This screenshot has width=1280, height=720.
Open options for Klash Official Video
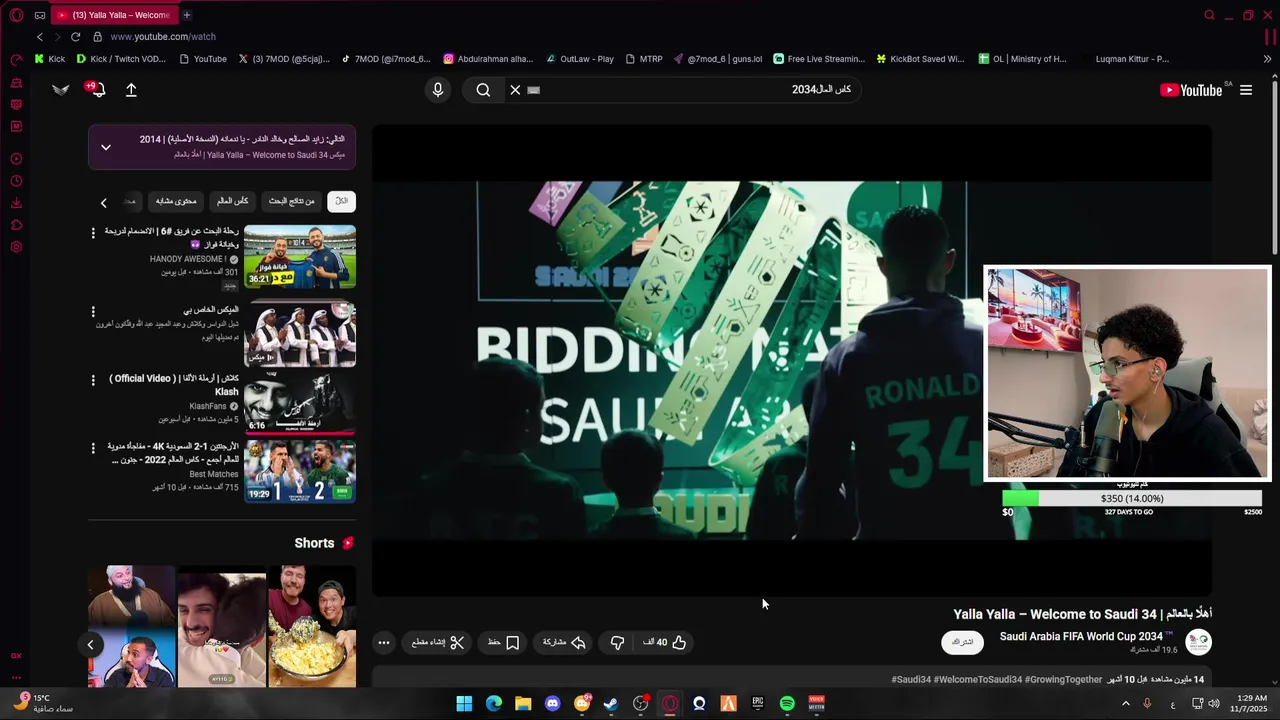pos(93,380)
